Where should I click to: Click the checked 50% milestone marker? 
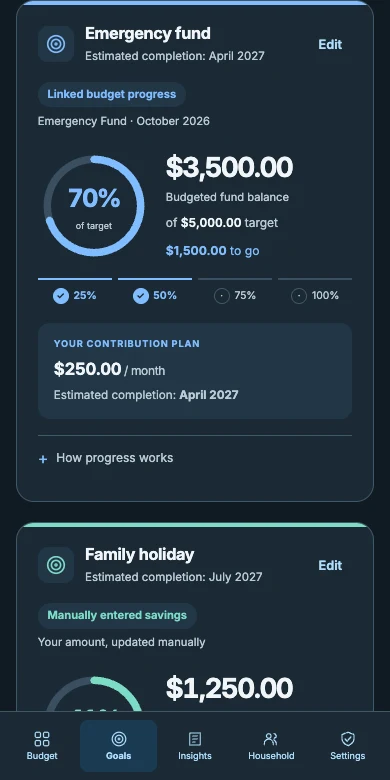tap(141, 296)
